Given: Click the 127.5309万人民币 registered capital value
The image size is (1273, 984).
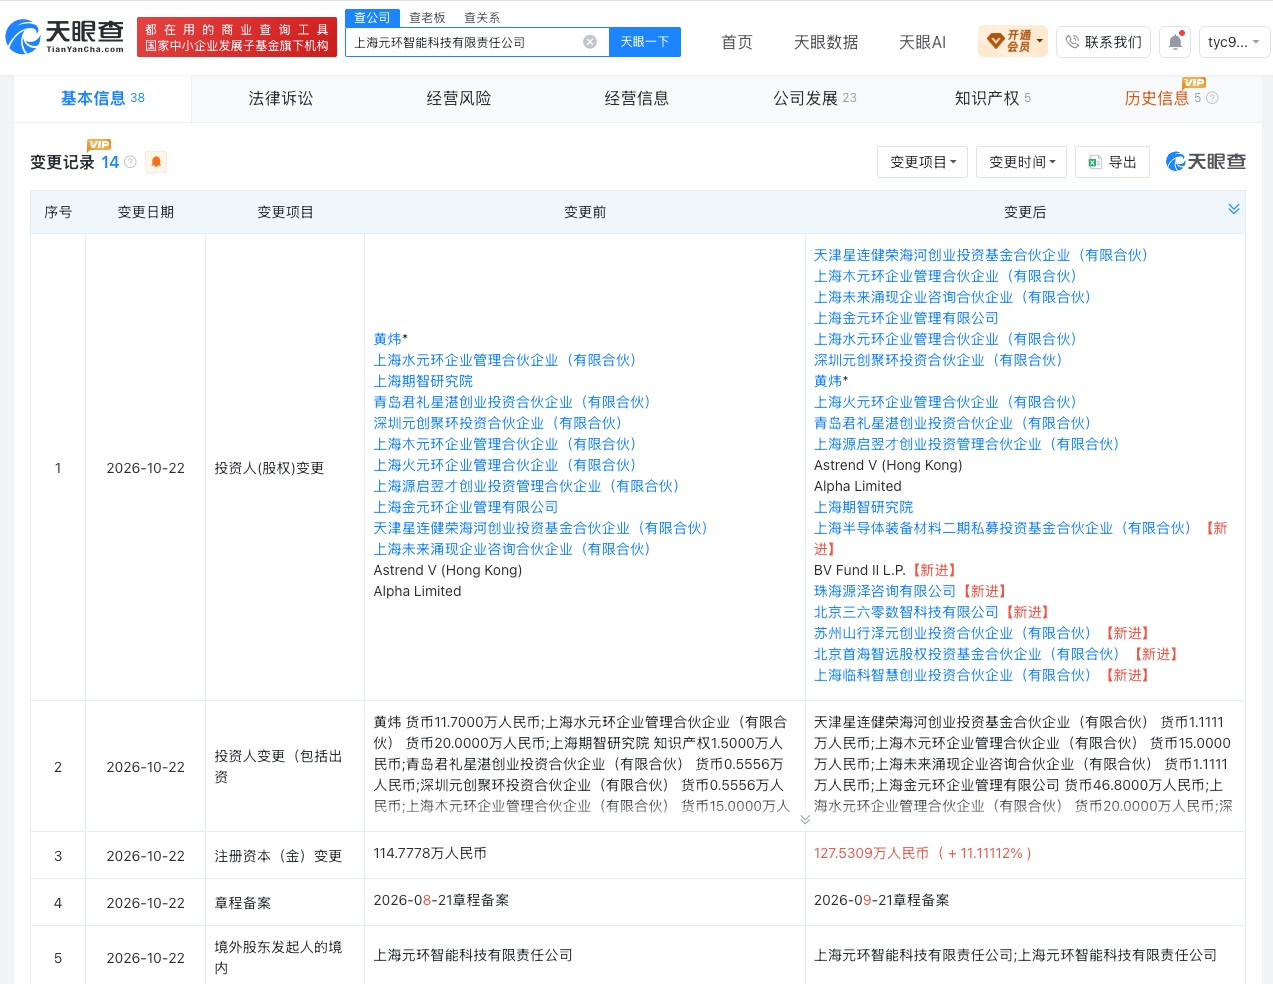Looking at the screenshot, I should coord(871,853).
